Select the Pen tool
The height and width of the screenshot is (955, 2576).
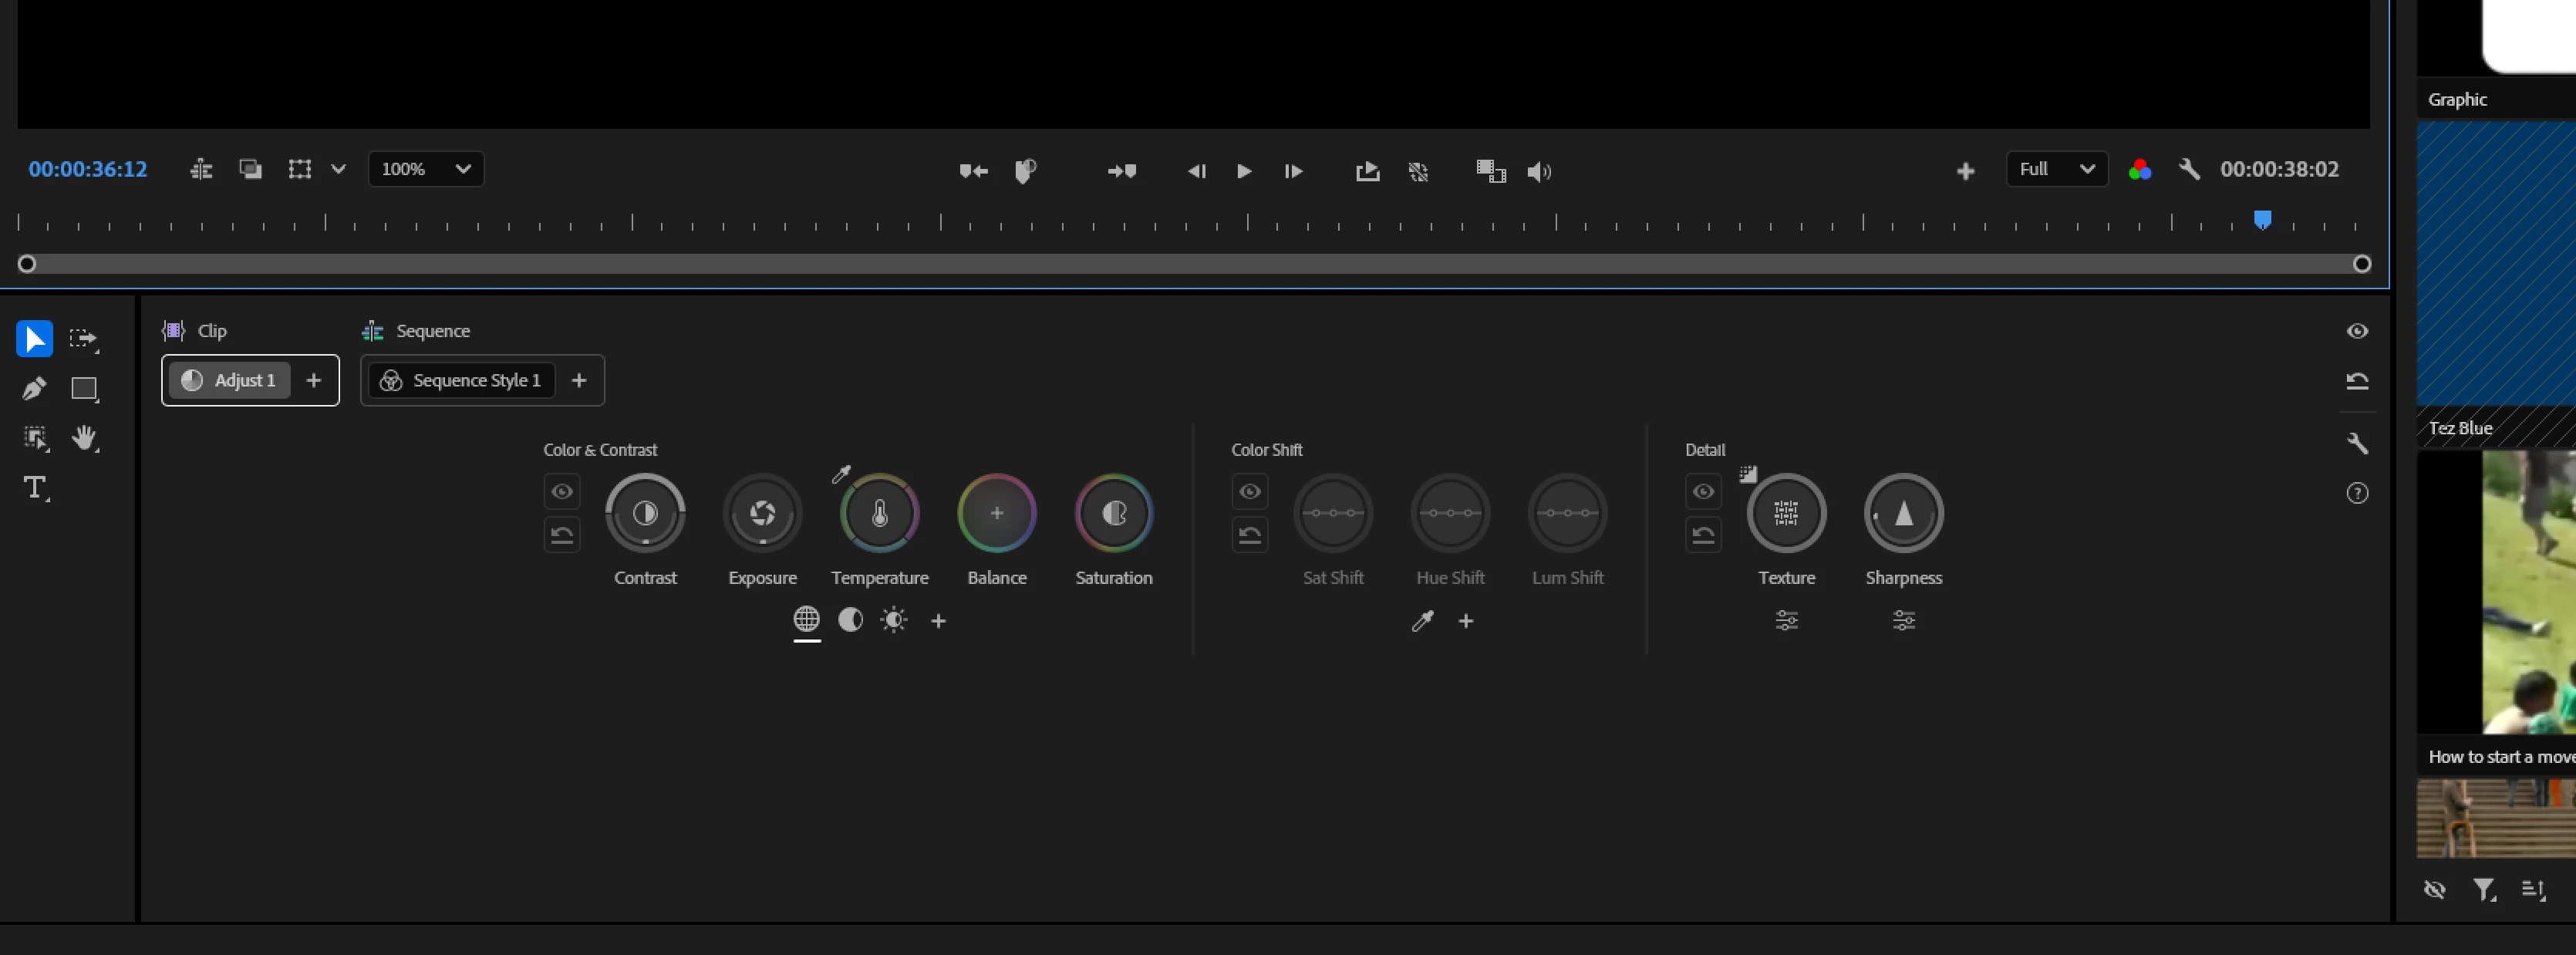[x=34, y=388]
